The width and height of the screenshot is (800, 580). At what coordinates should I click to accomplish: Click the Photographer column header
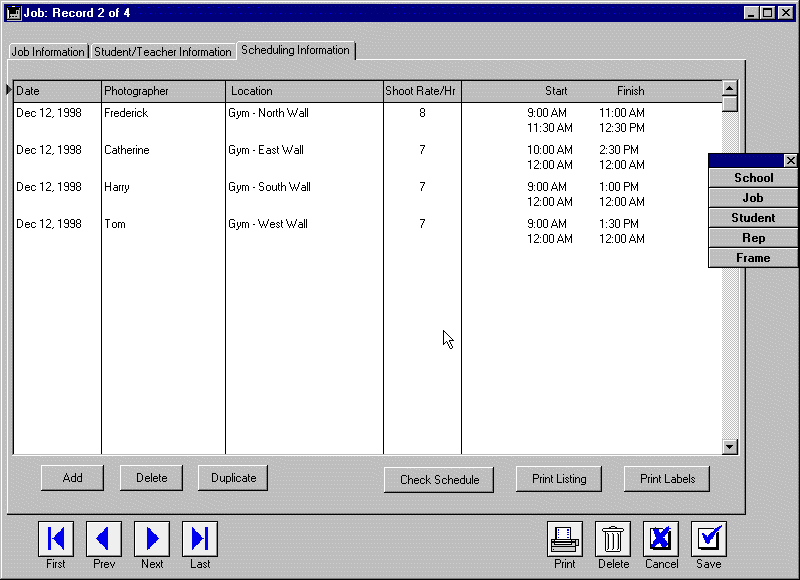164,91
